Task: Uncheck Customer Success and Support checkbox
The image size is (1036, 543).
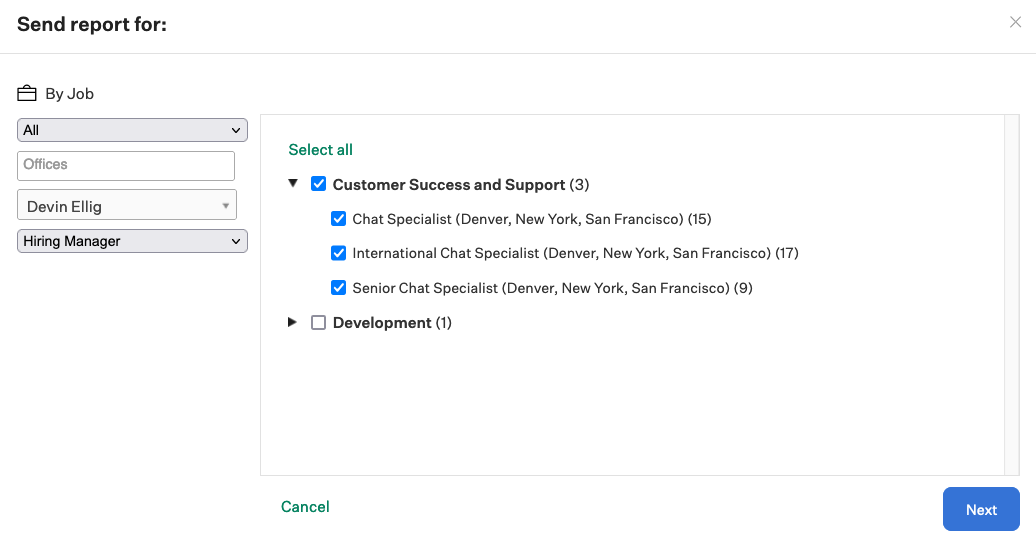Action: click(x=318, y=184)
